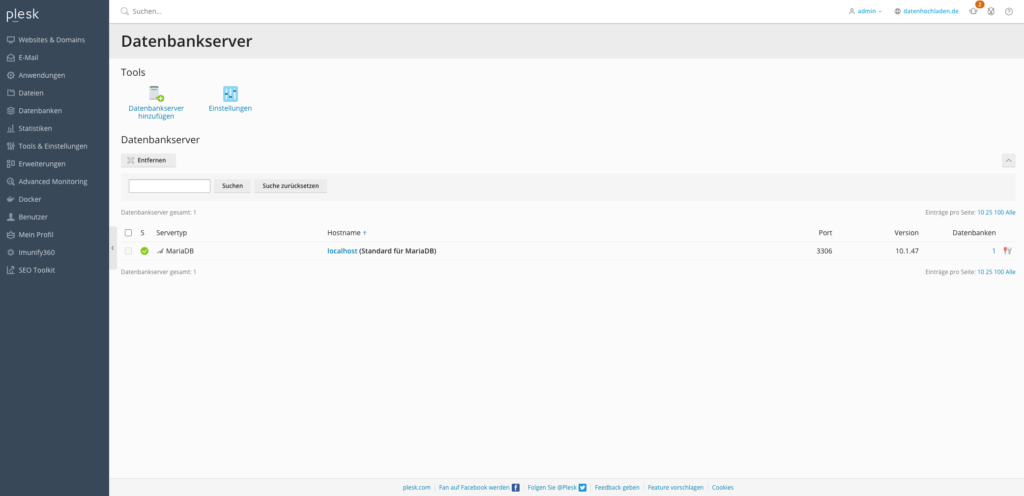Click the database tools icon in MariaDB row

pos(1007,251)
